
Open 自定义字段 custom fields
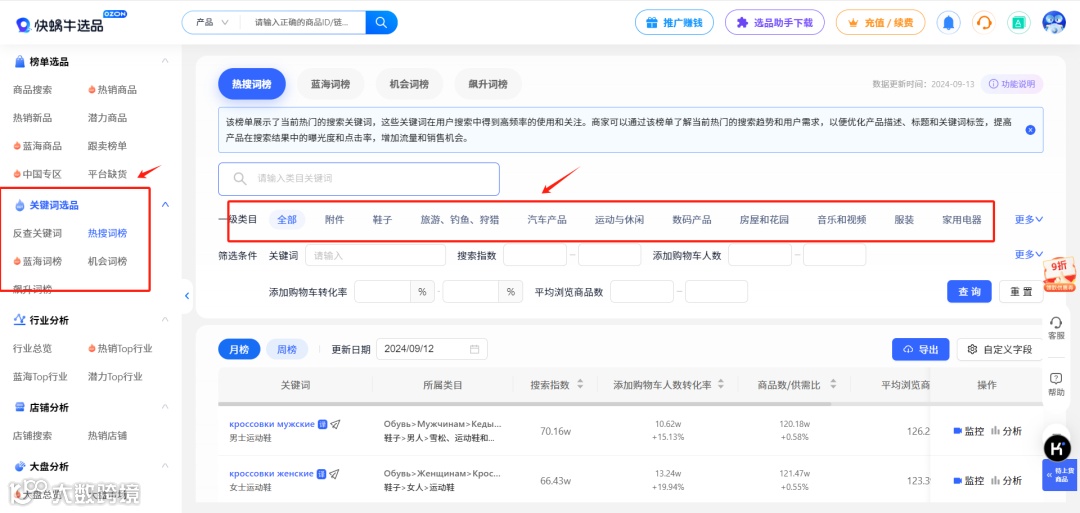click(x=1000, y=349)
